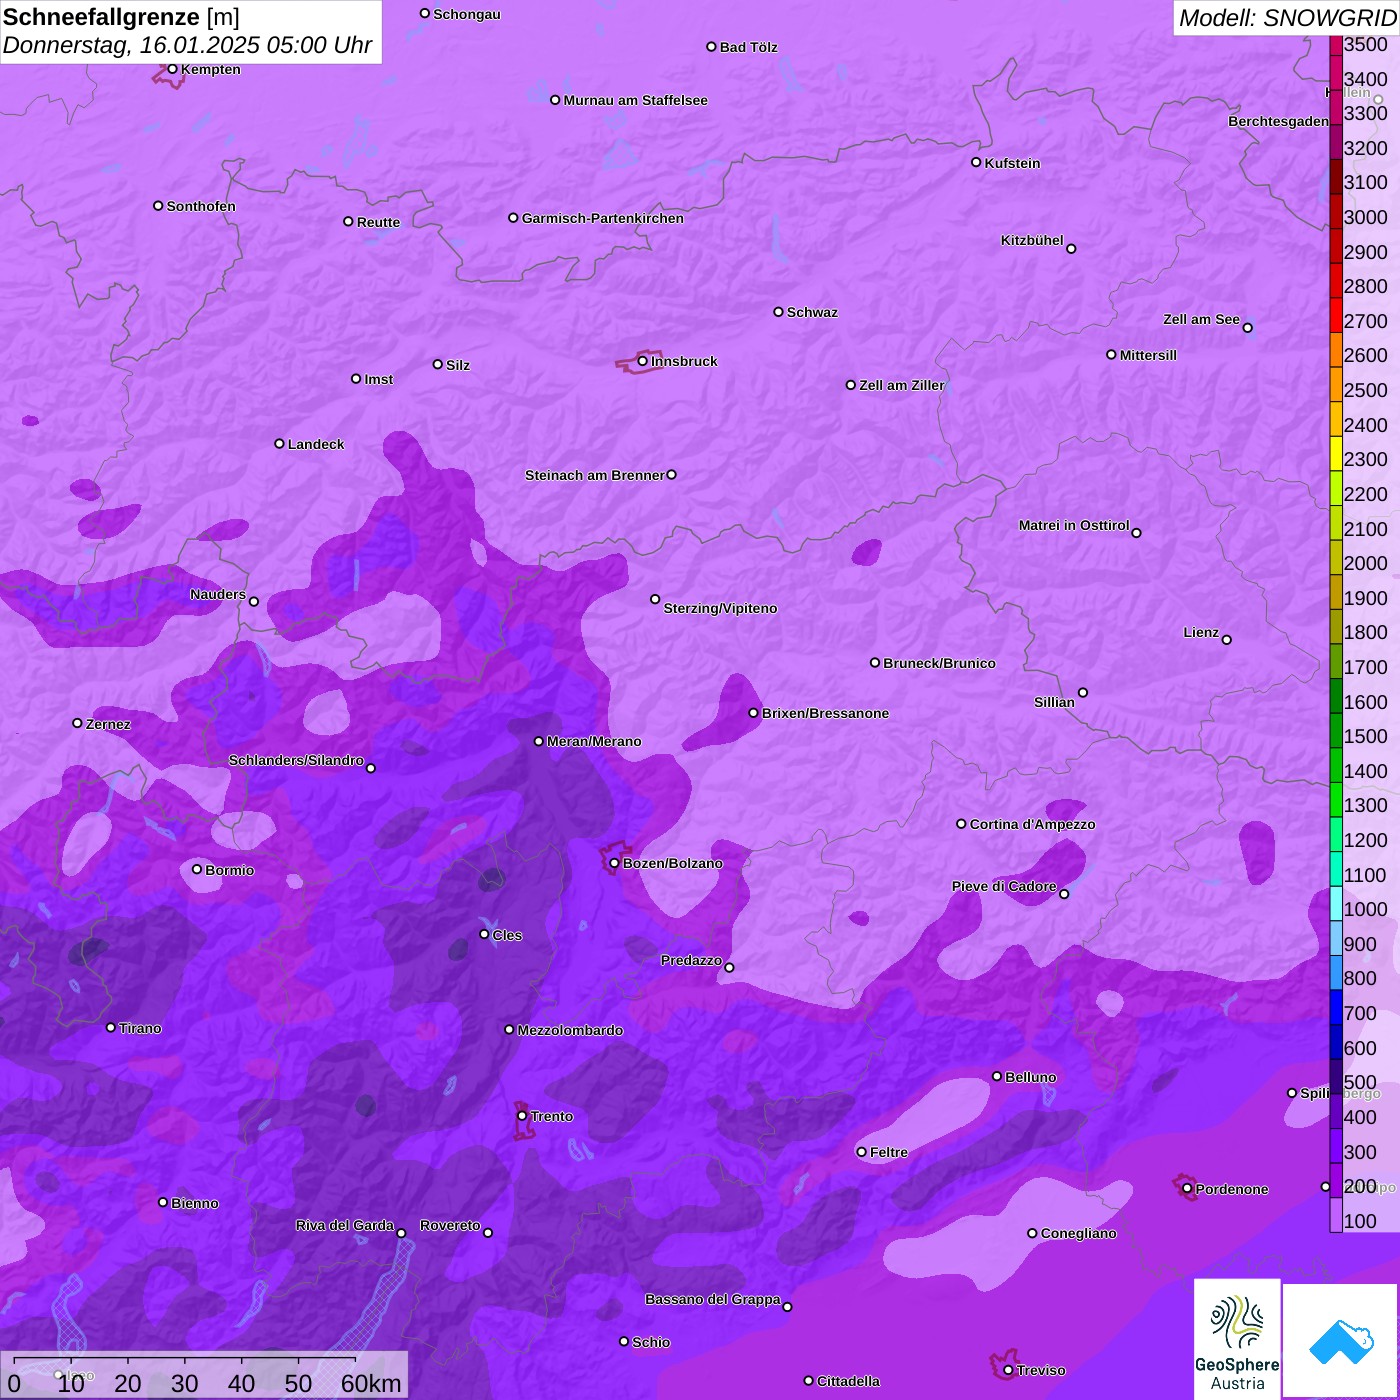
Task: Click the Berchtesgaden label
Action: point(1278,121)
